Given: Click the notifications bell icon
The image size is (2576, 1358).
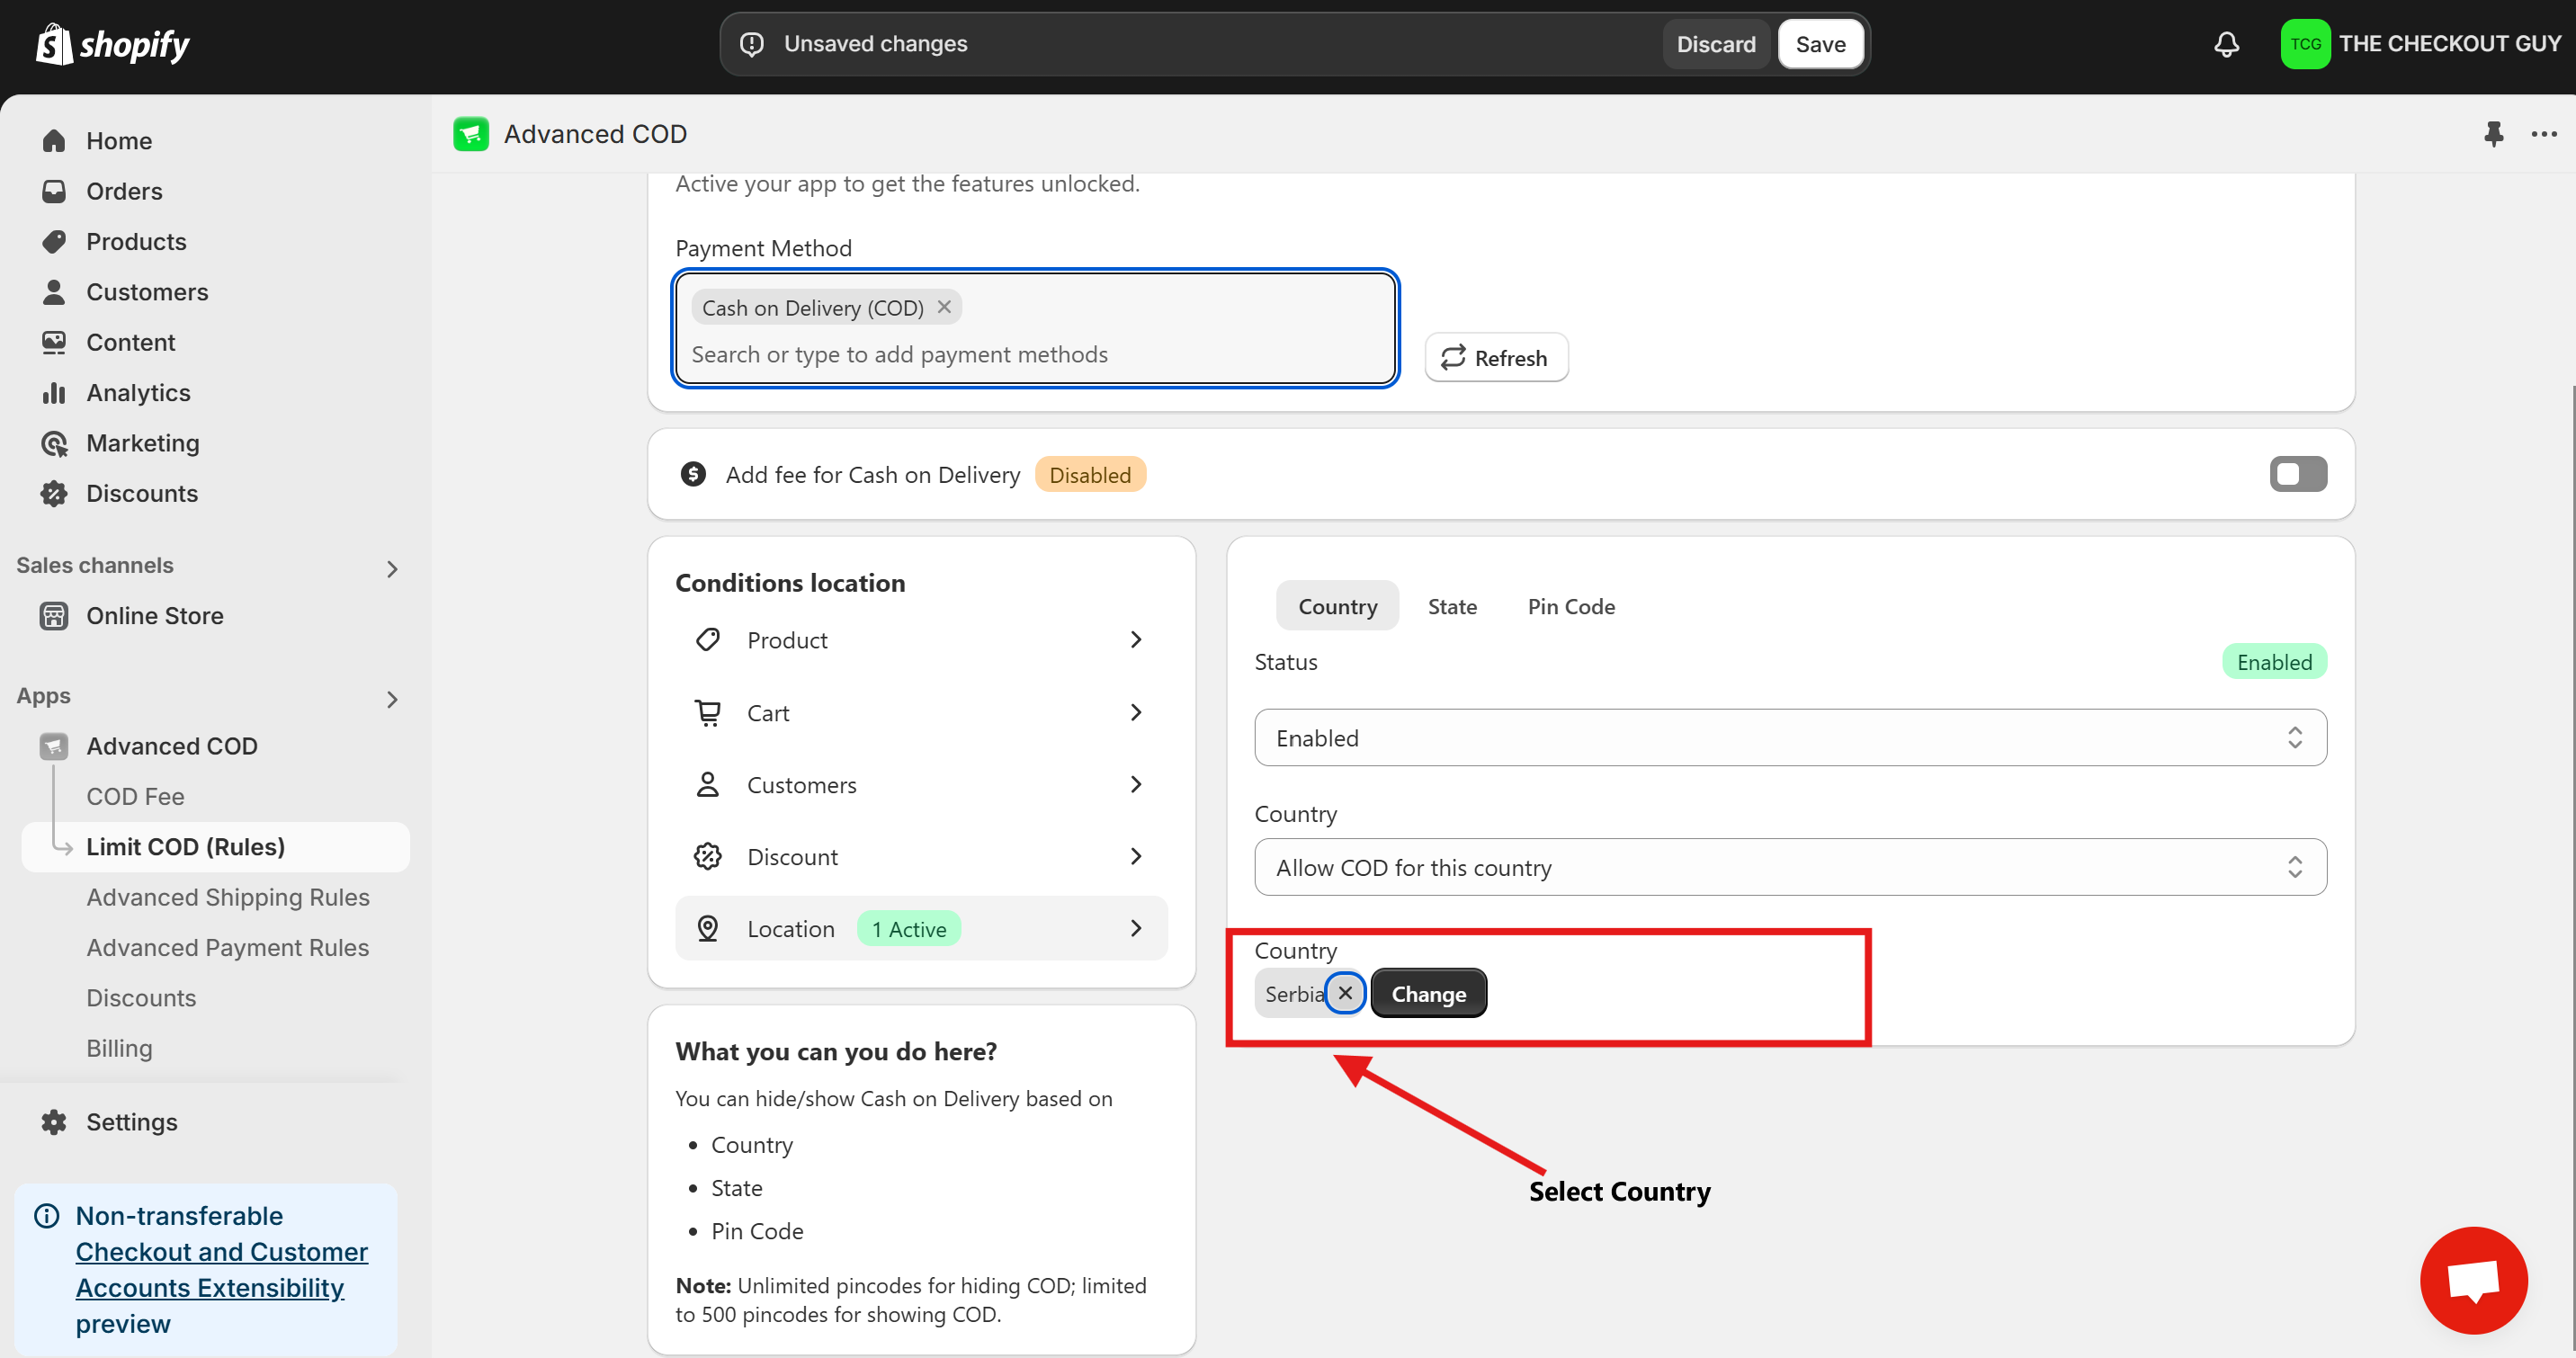Looking at the screenshot, I should pyautogui.click(x=2226, y=44).
